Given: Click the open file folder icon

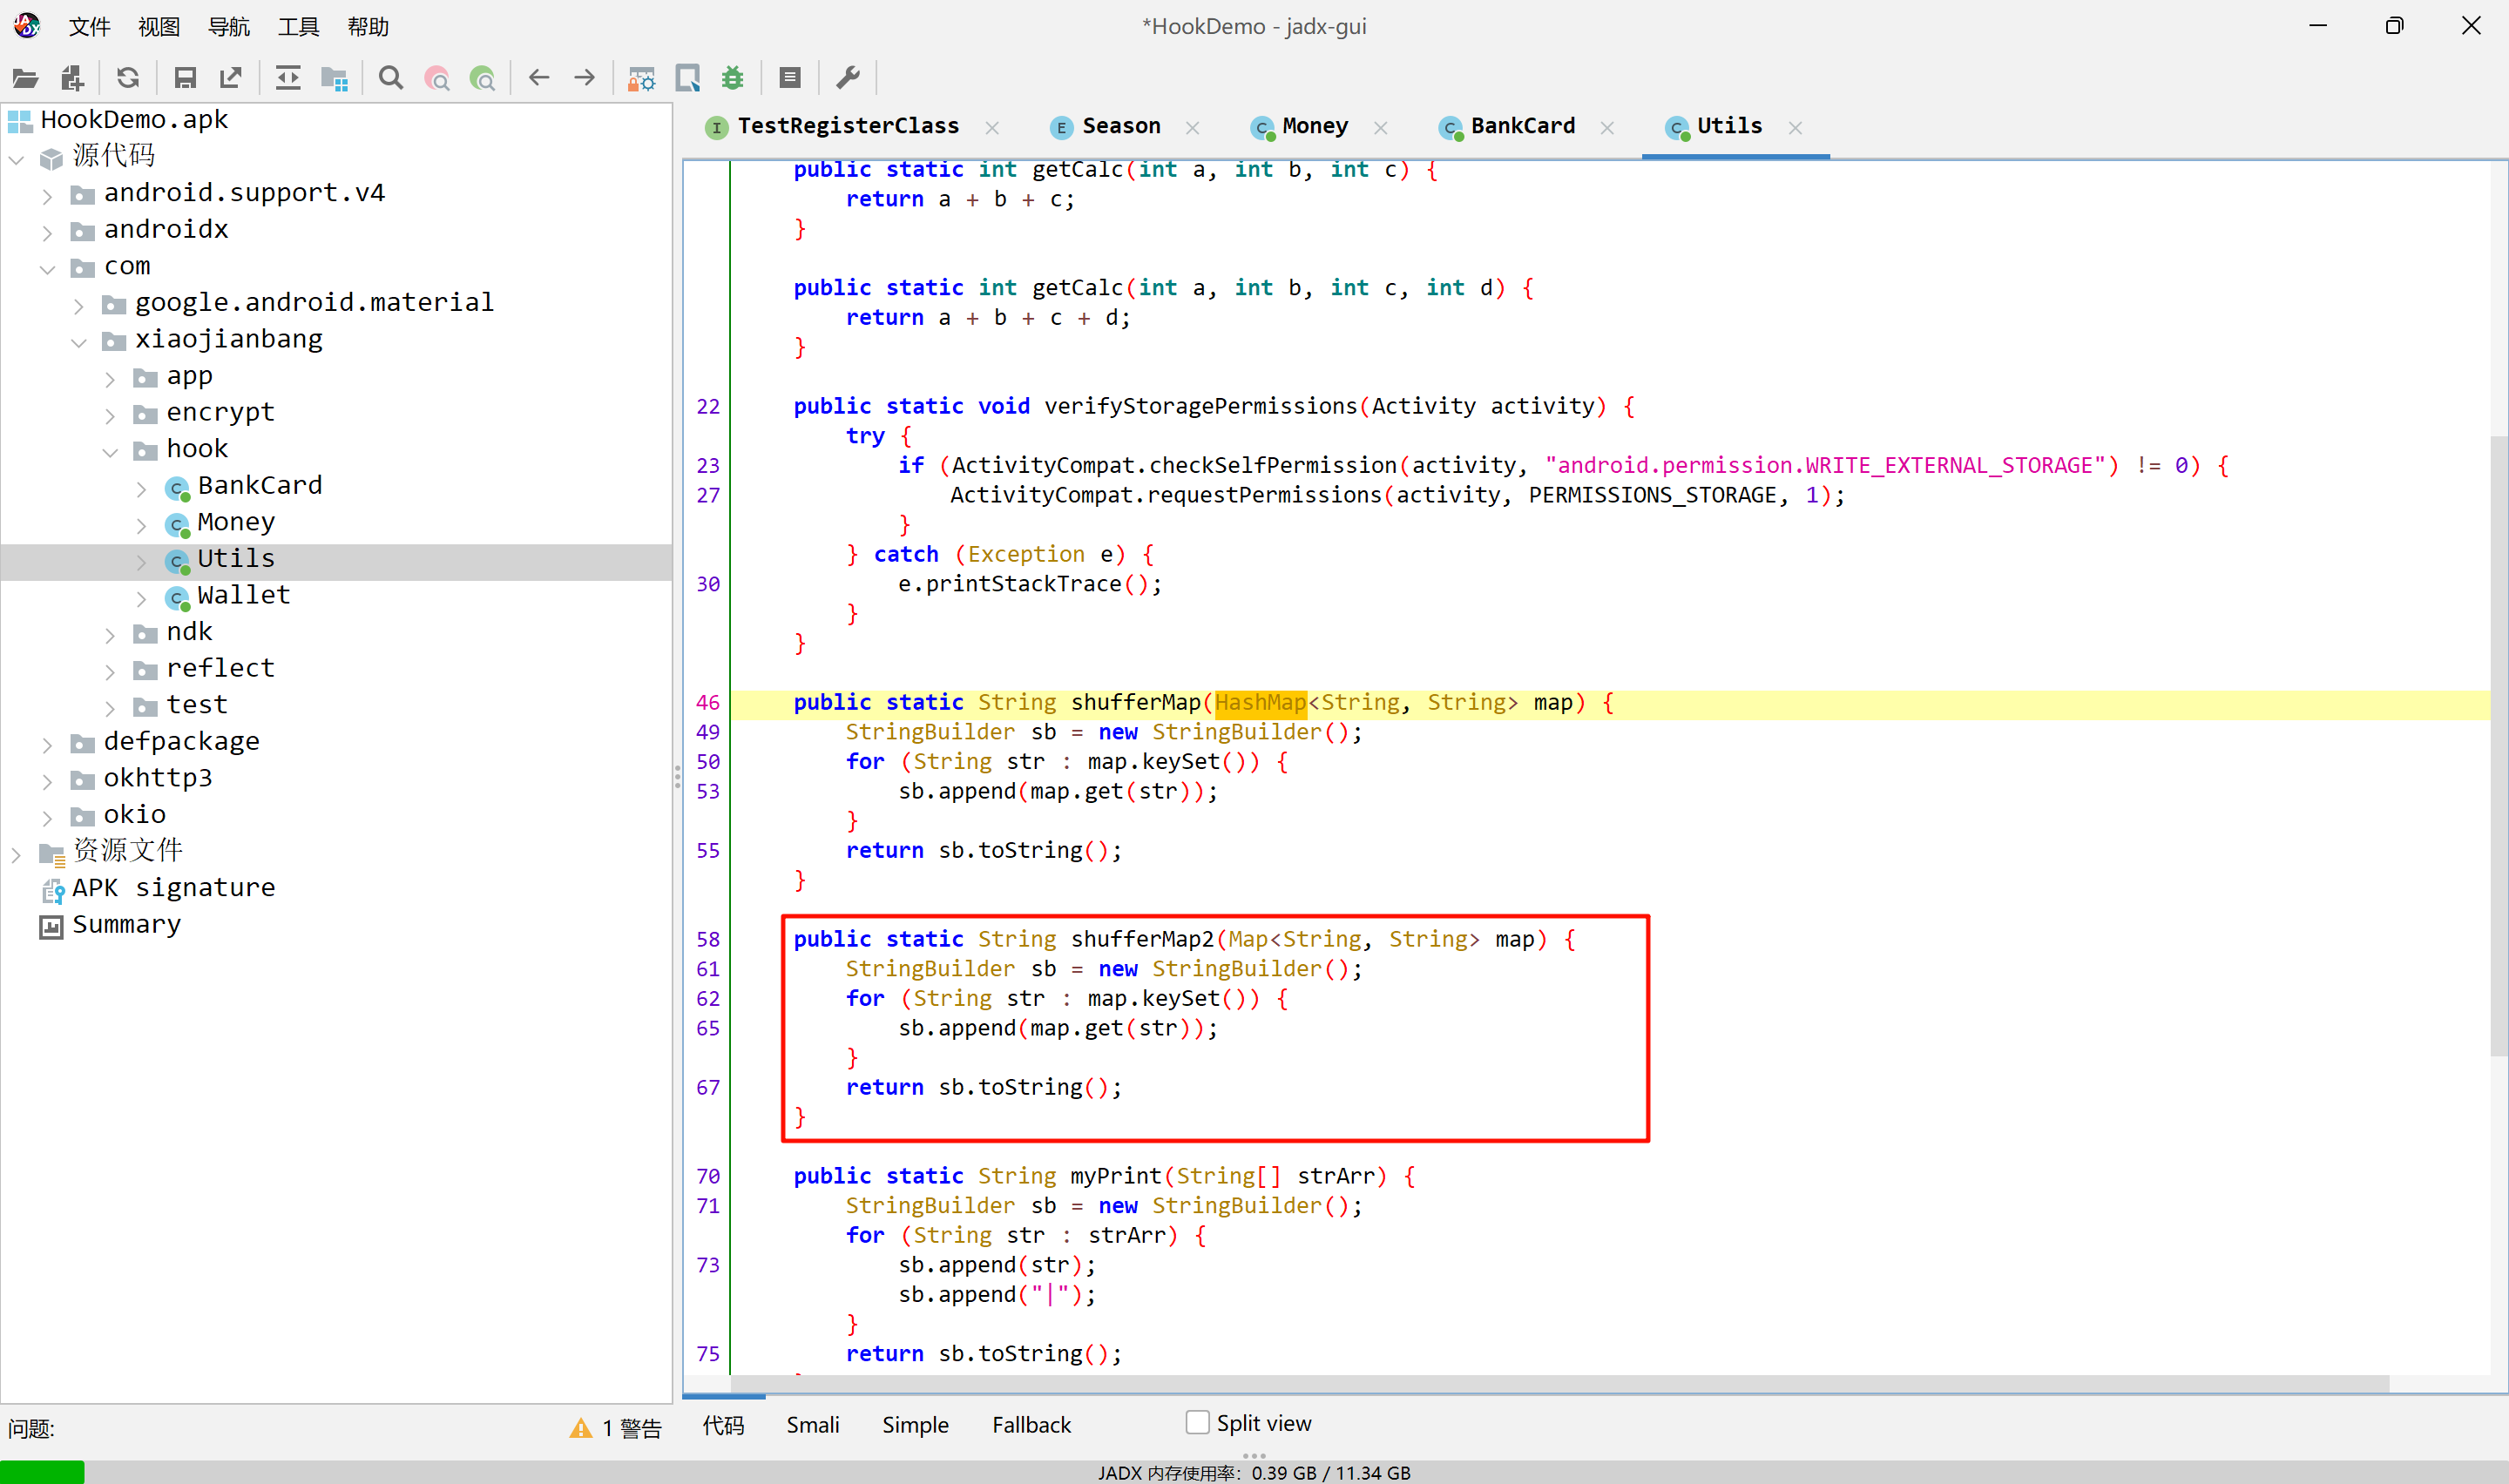Looking at the screenshot, I should click(x=25, y=78).
